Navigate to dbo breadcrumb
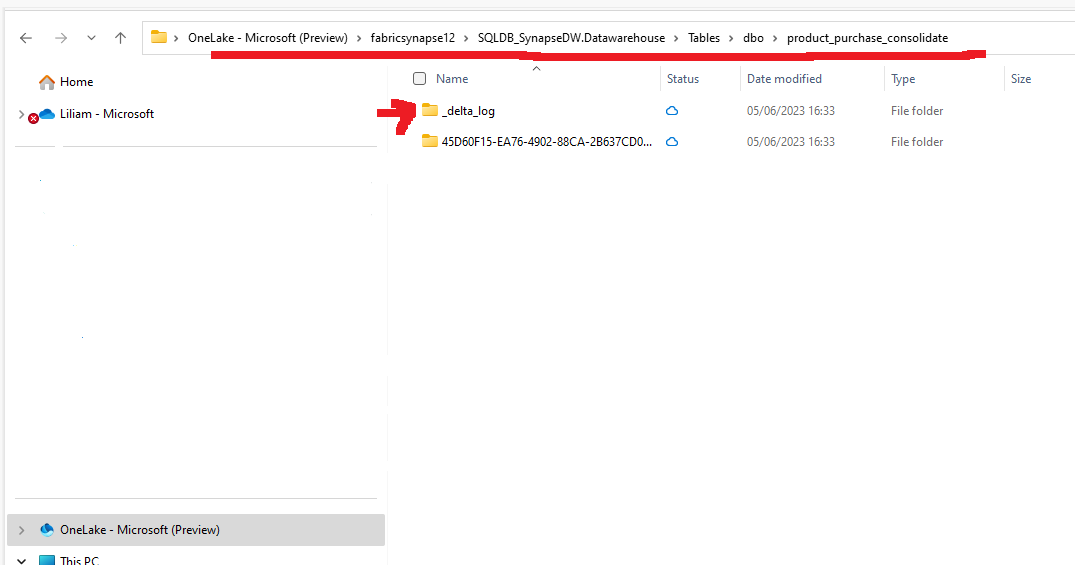The height and width of the screenshot is (565, 1075). click(753, 38)
